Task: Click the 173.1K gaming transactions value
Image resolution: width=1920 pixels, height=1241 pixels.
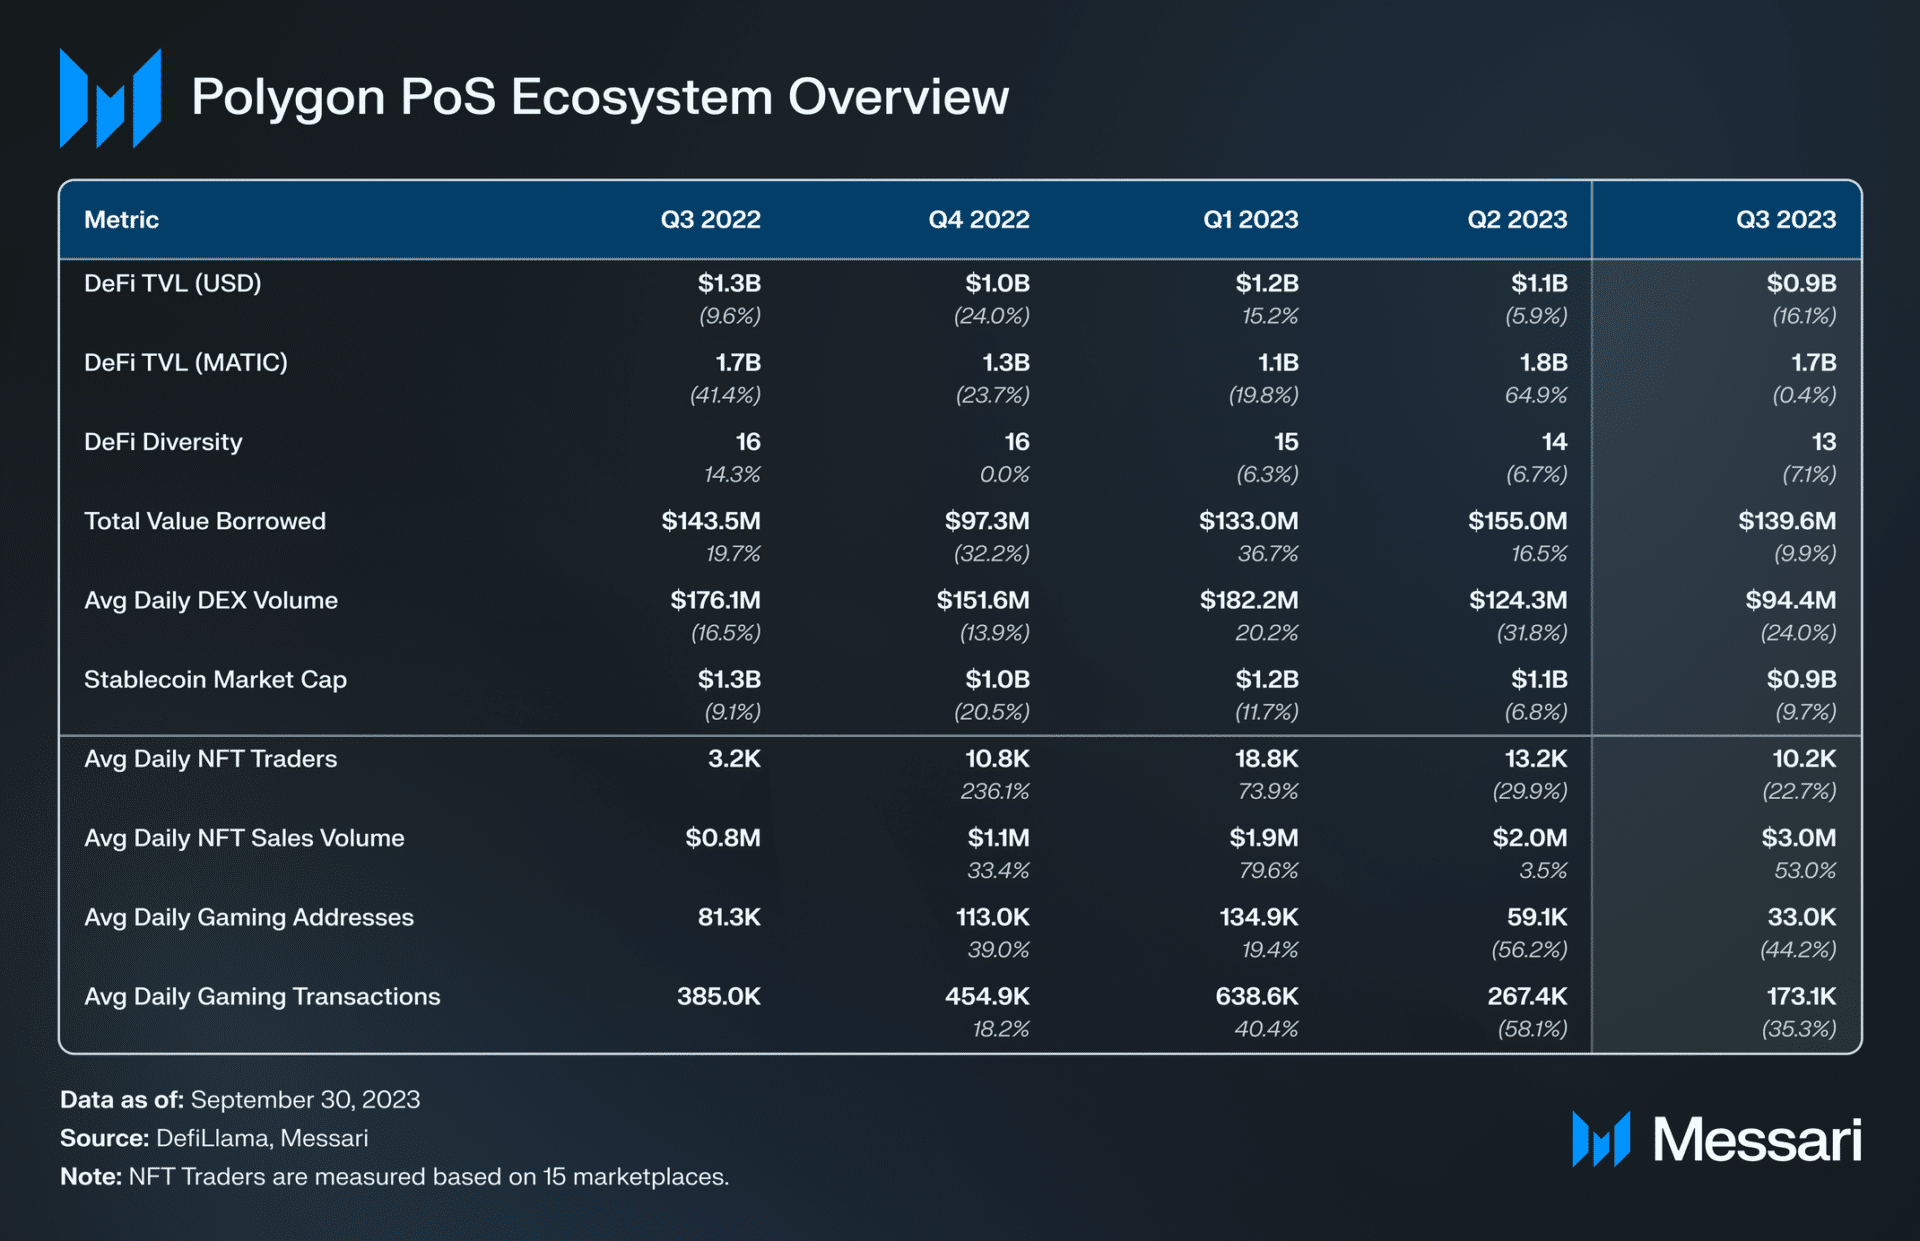Action: 1801,997
